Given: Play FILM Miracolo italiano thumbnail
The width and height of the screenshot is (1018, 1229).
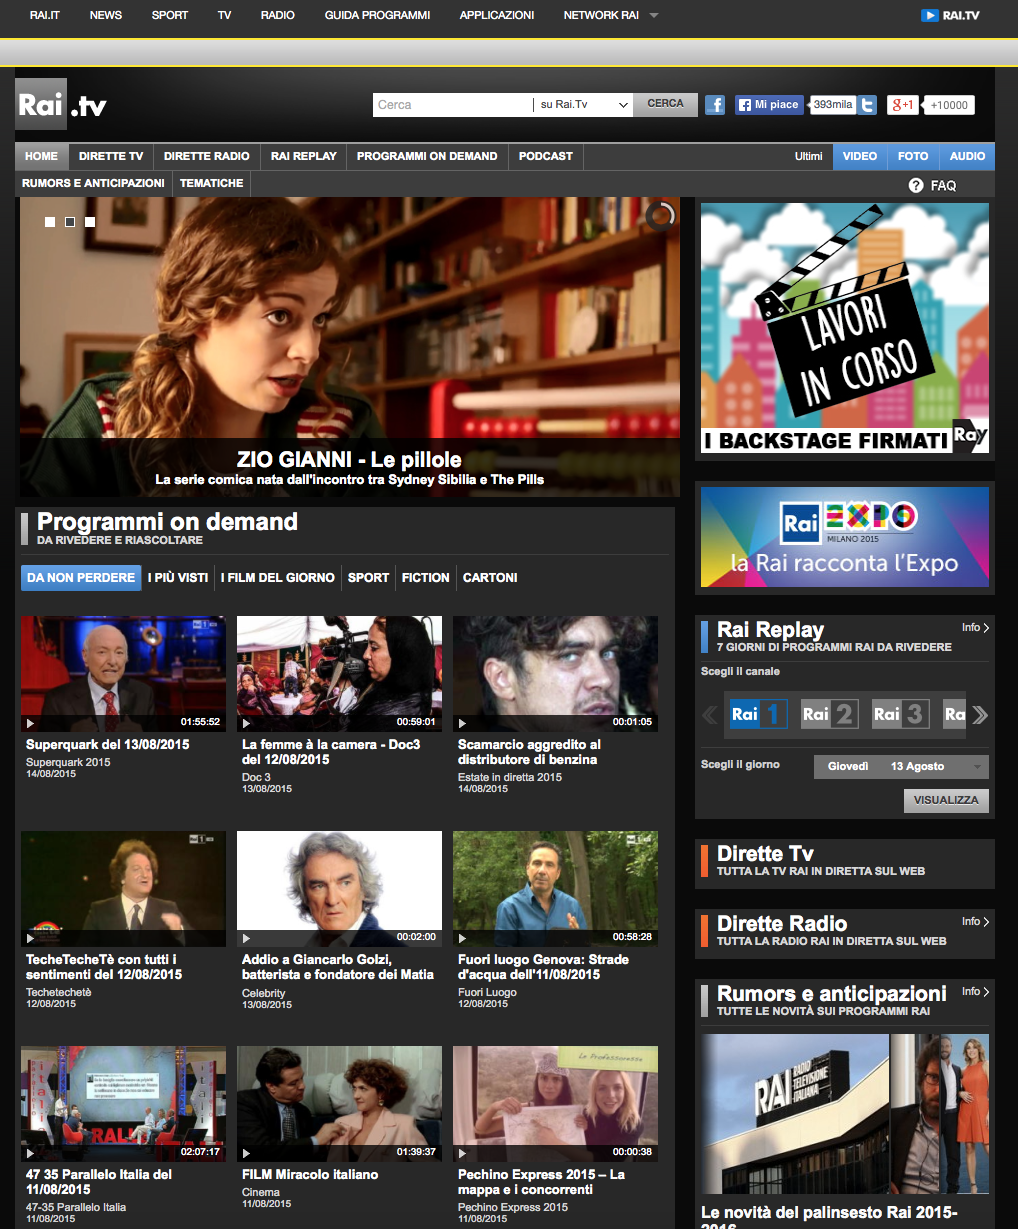Looking at the screenshot, I should (x=339, y=1104).
